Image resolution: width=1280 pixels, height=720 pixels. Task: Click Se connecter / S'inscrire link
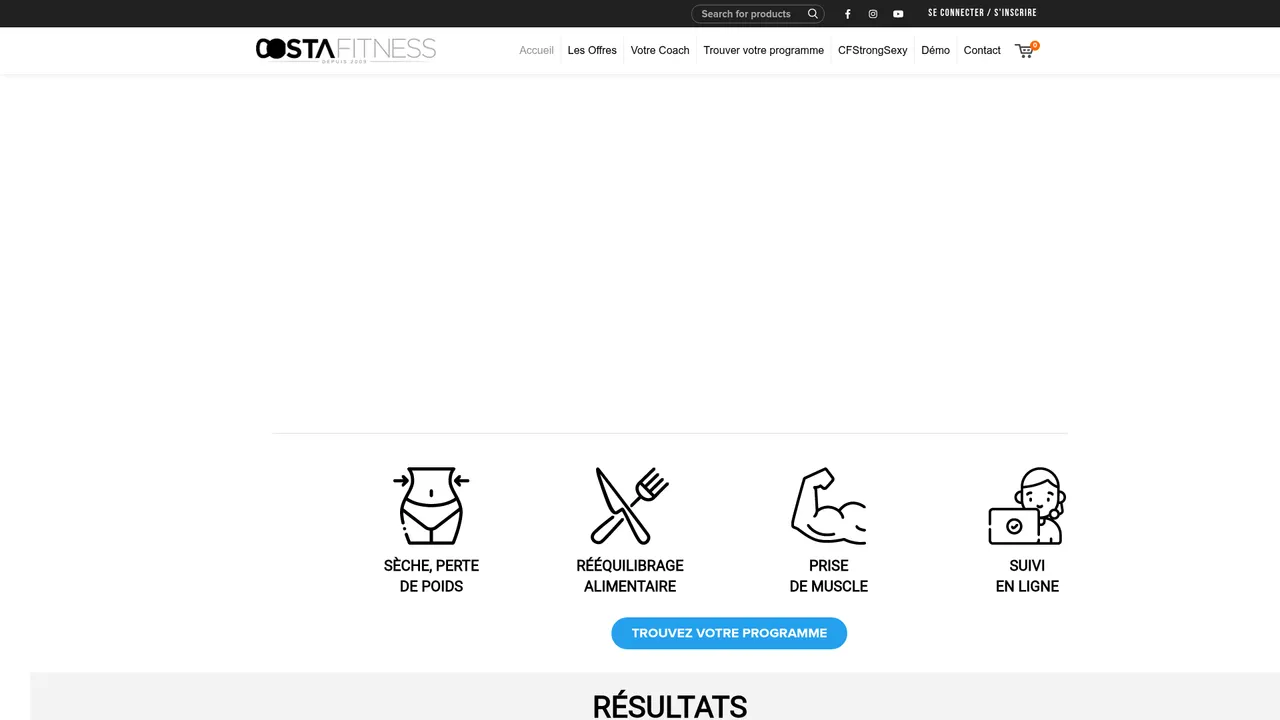coord(982,13)
